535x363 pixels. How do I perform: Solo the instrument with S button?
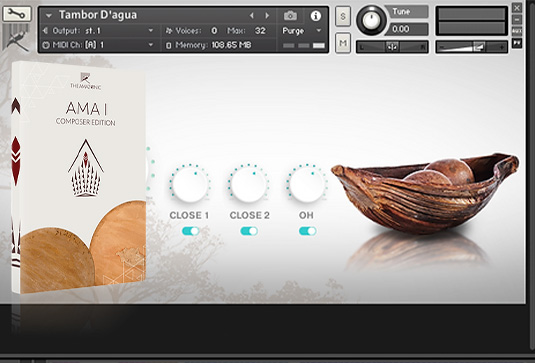pyautogui.click(x=343, y=16)
